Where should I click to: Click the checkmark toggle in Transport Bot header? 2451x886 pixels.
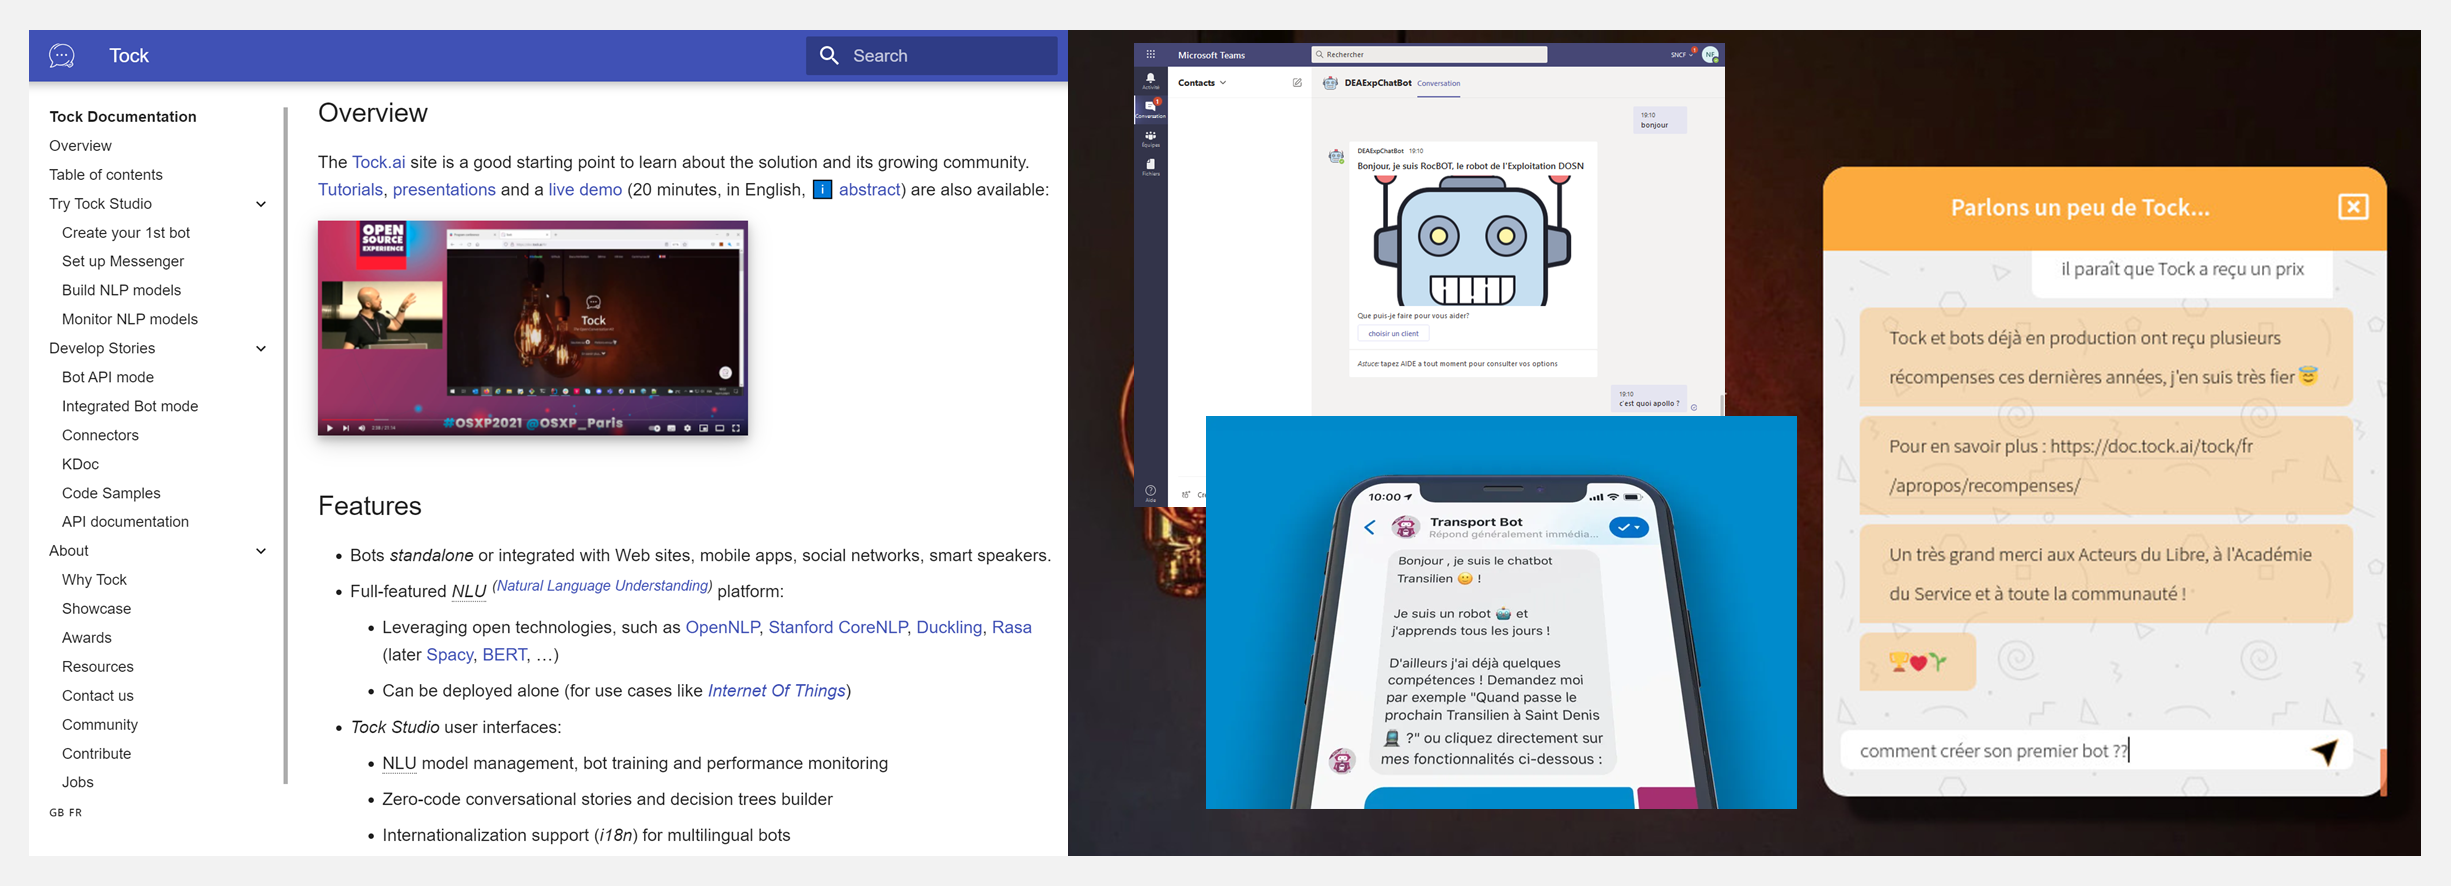(x=1629, y=527)
